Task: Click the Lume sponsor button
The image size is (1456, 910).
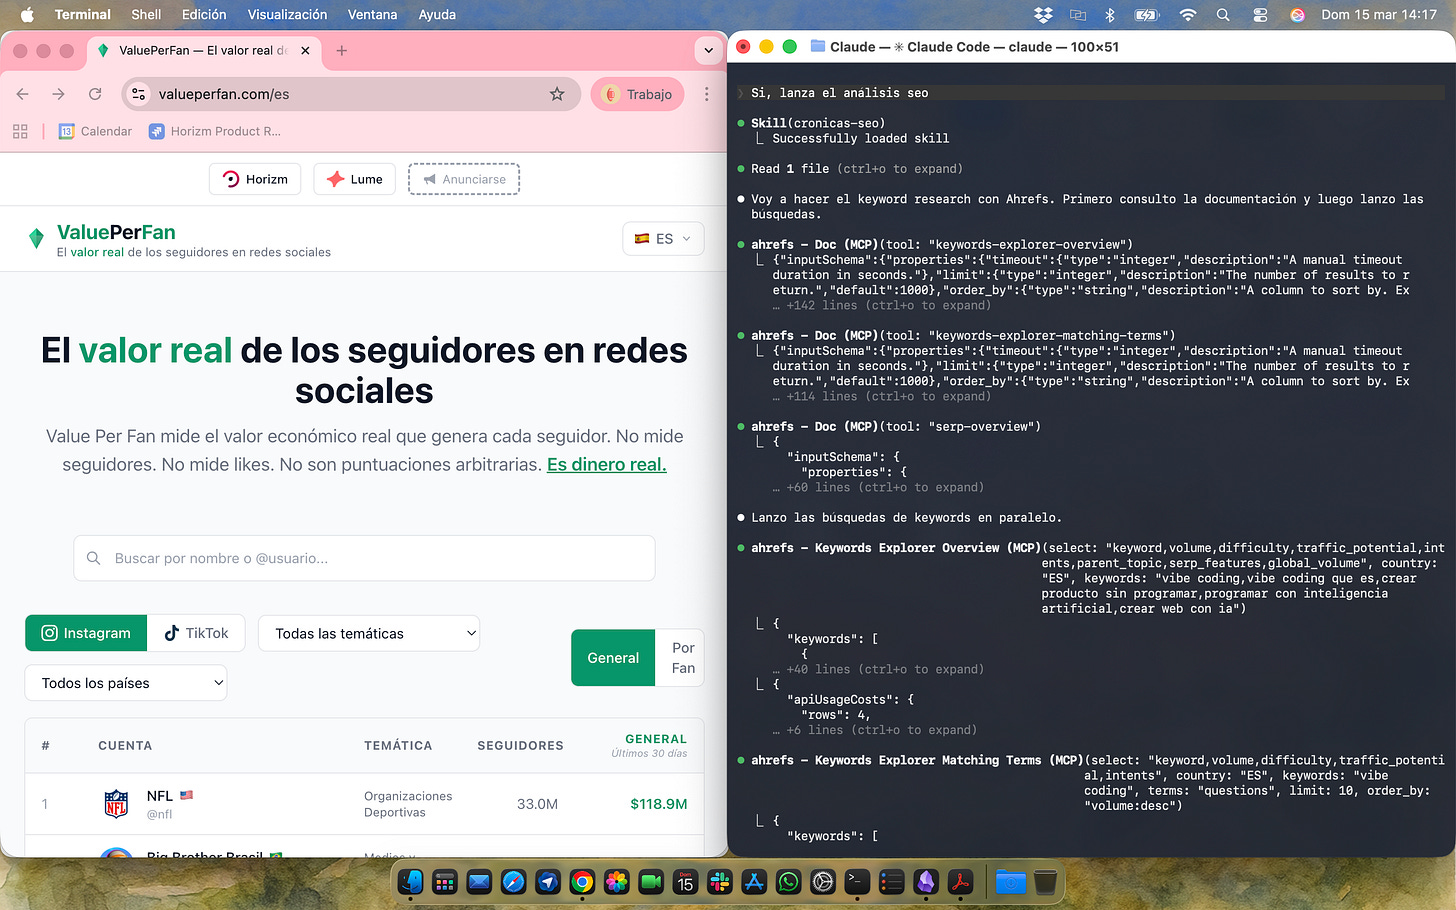Action: coord(355,179)
